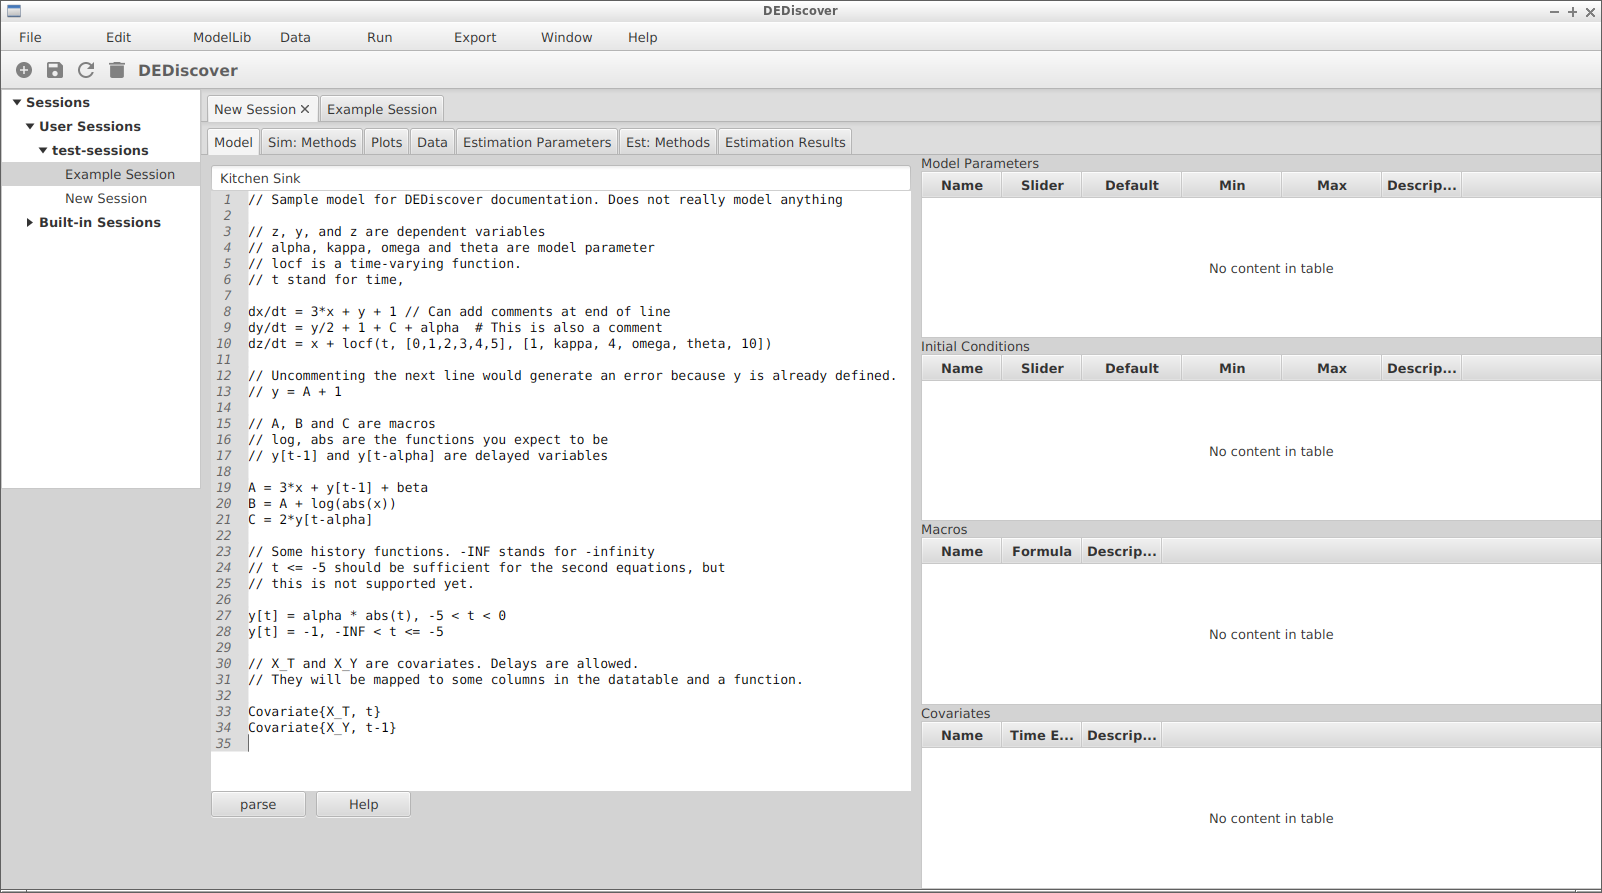Click Macros Descrip... column header
Viewport: 1602px width, 893px height.
pyautogui.click(x=1122, y=551)
